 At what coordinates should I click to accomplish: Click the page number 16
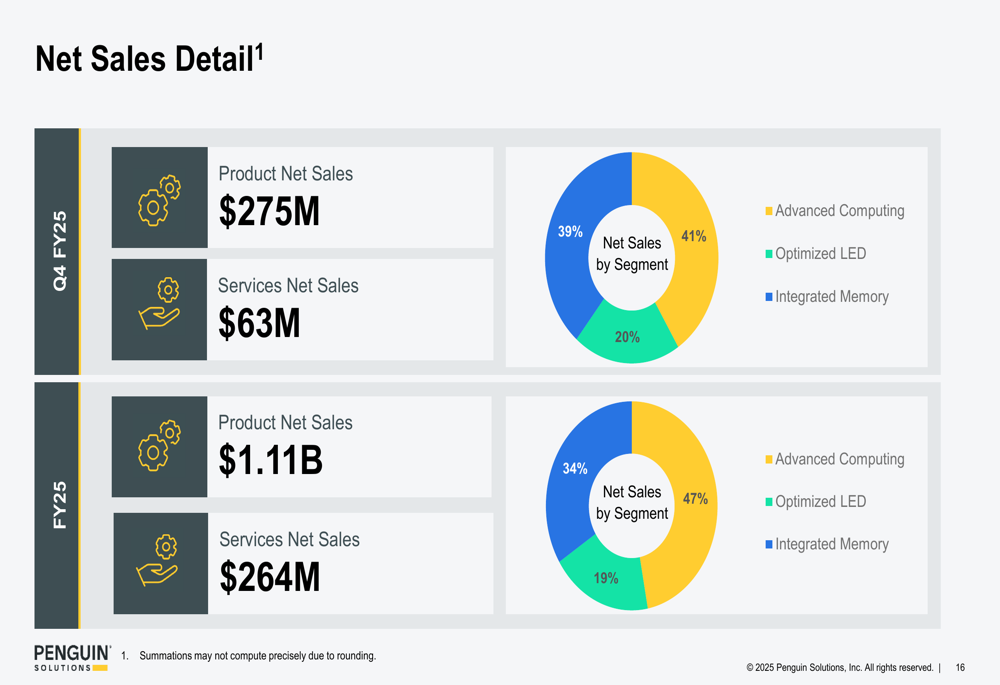point(960,668)
